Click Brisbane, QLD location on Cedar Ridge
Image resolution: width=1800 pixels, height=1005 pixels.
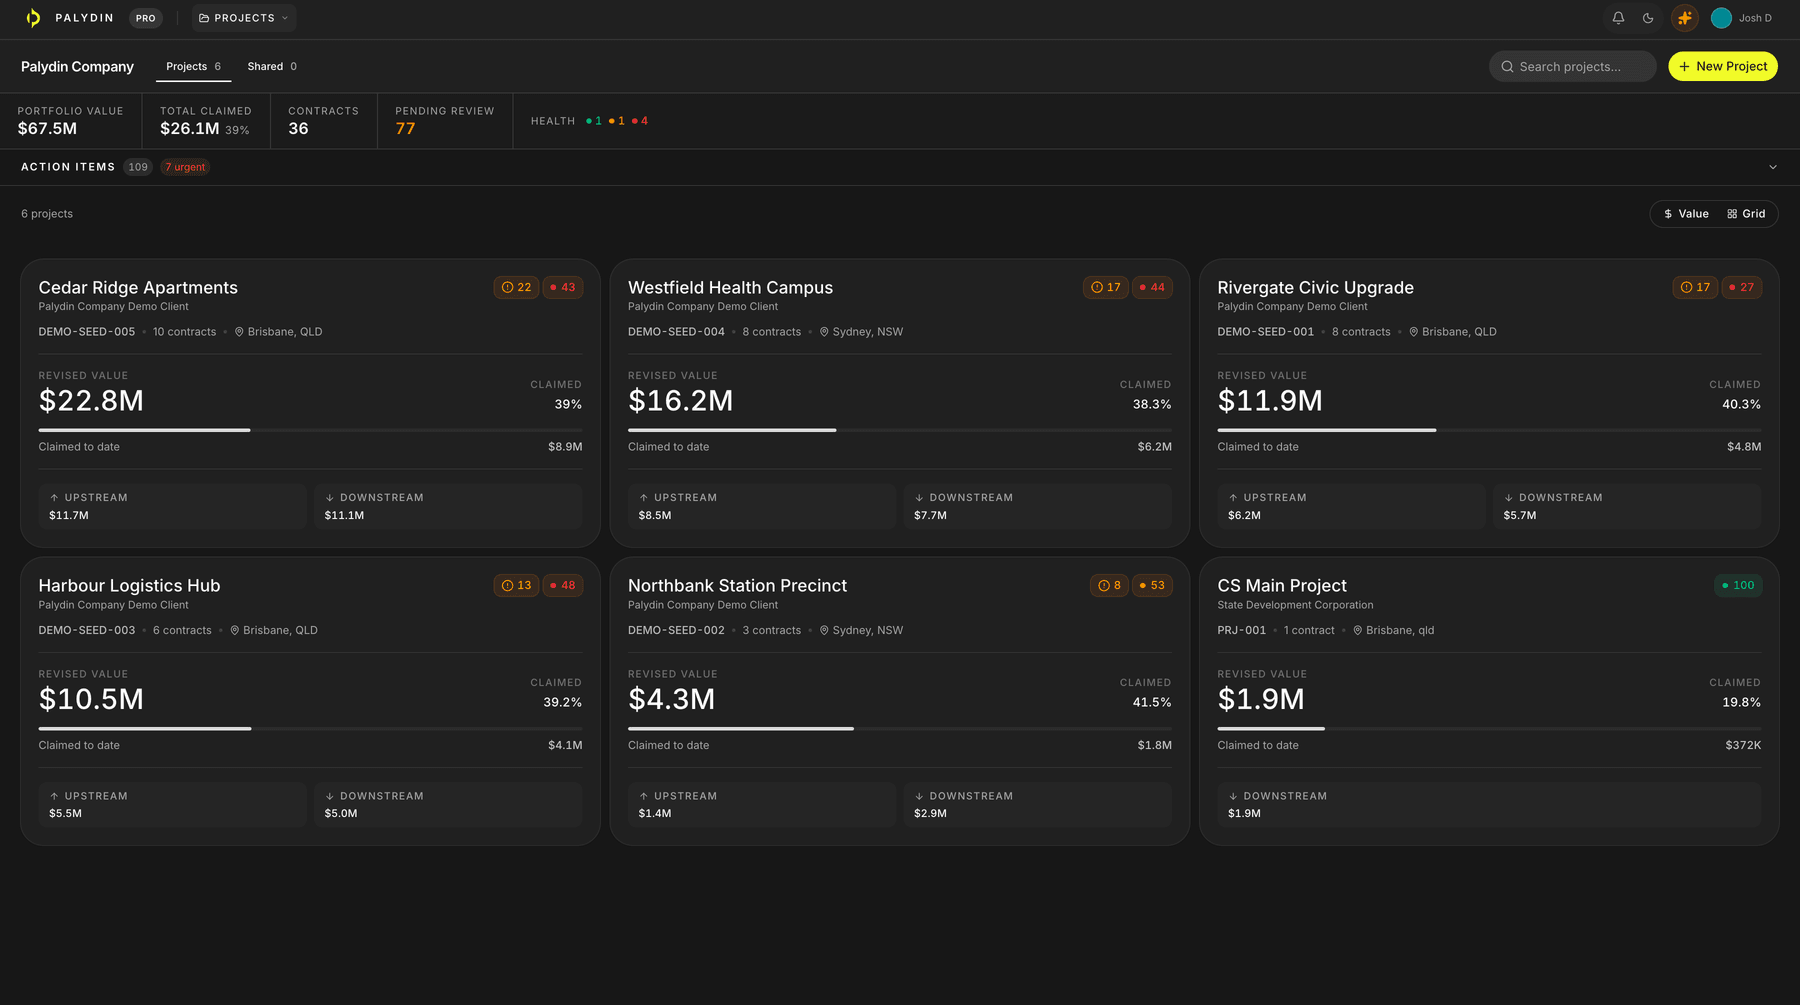pyautogui.click(x=278, y=332)
